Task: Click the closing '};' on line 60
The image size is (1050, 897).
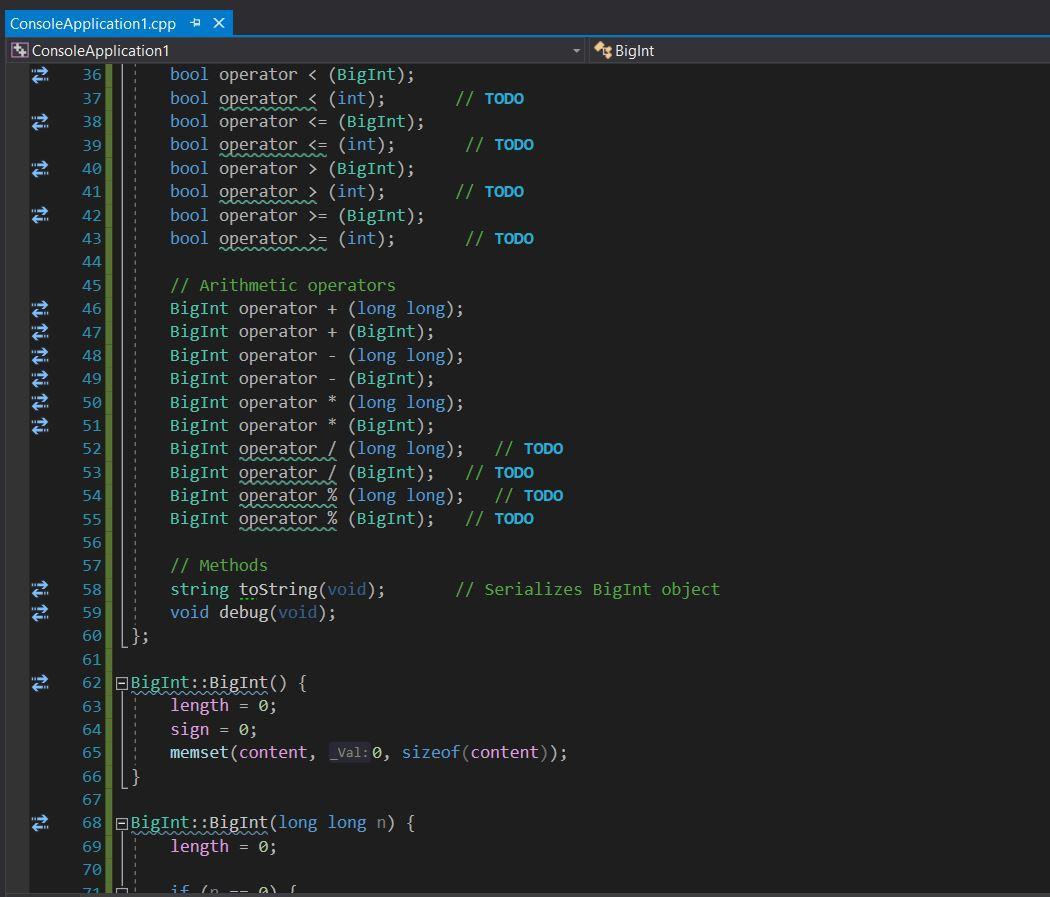Action: click(x=140, y=636)
